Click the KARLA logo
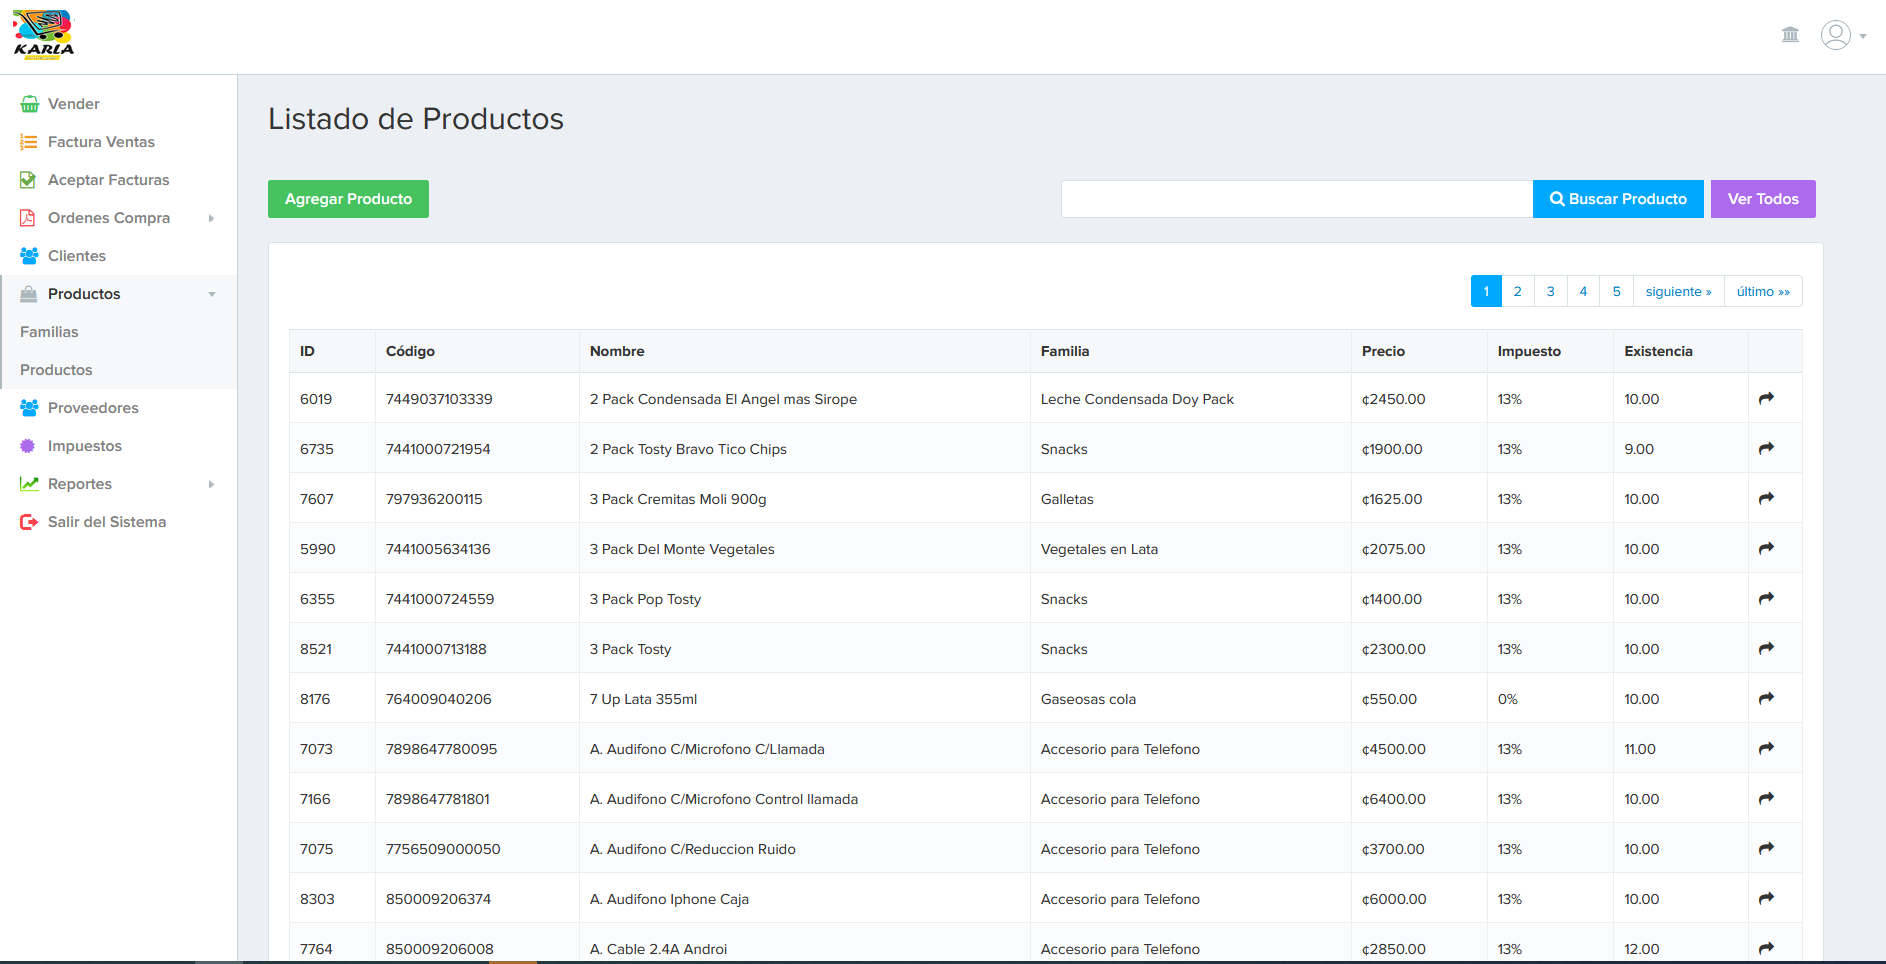This screenshot has height=964, width=1886. (43, 35)
